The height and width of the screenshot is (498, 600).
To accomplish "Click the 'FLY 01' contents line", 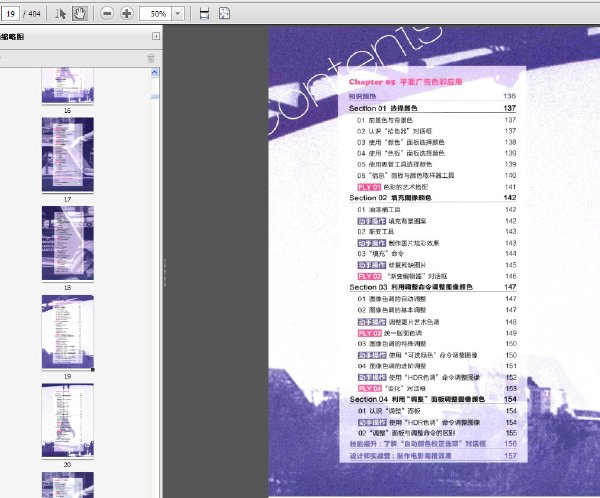I will pyautogui.click(x=436, y=187).
